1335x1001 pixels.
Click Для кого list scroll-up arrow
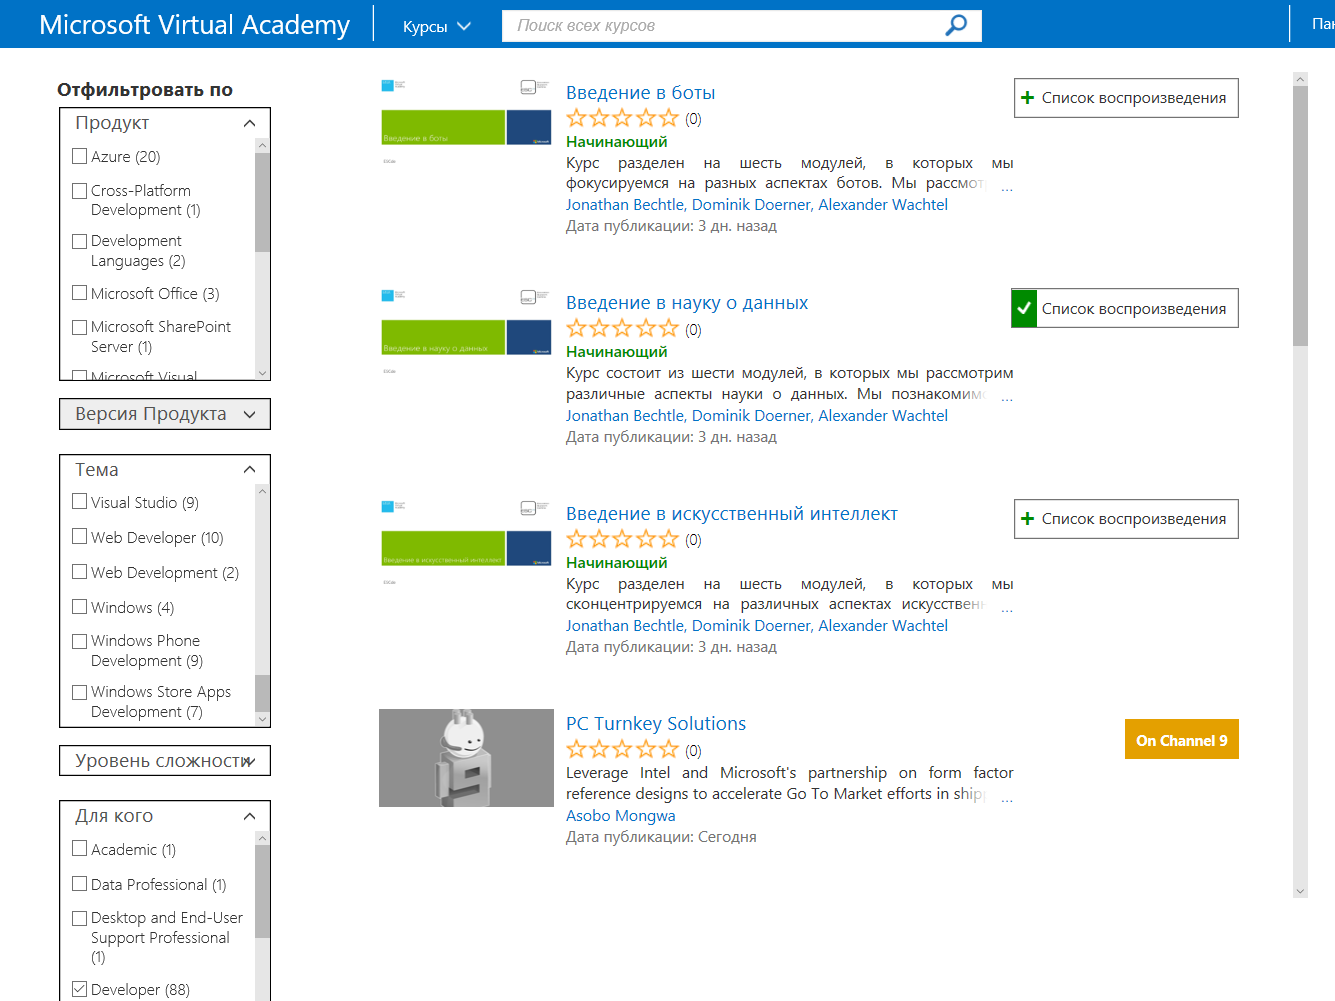coord(262,838)
